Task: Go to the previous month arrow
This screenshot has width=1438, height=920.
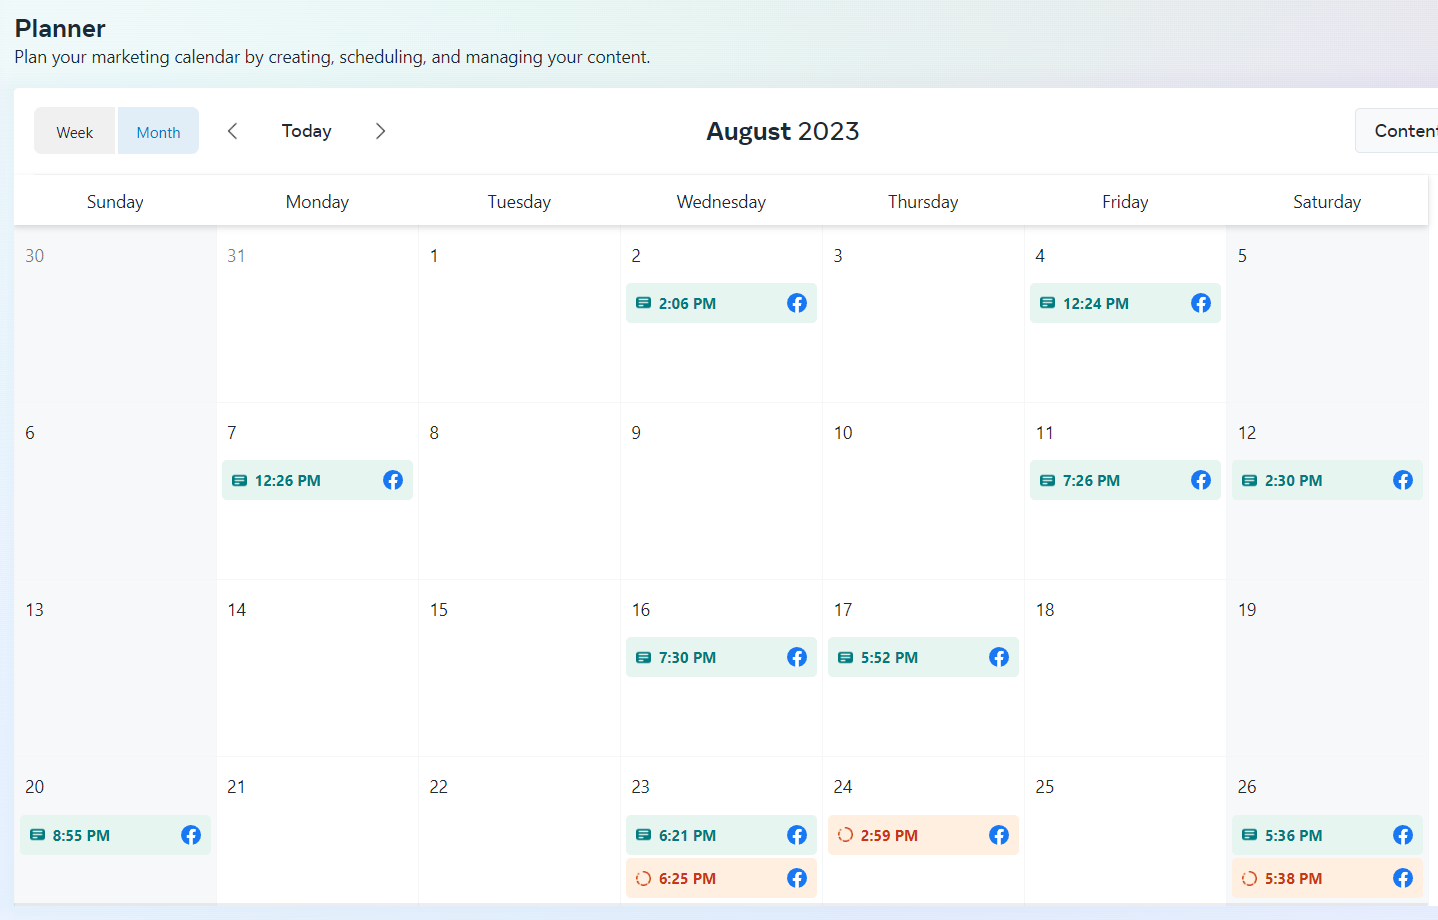Action: (x=232, y=131)
